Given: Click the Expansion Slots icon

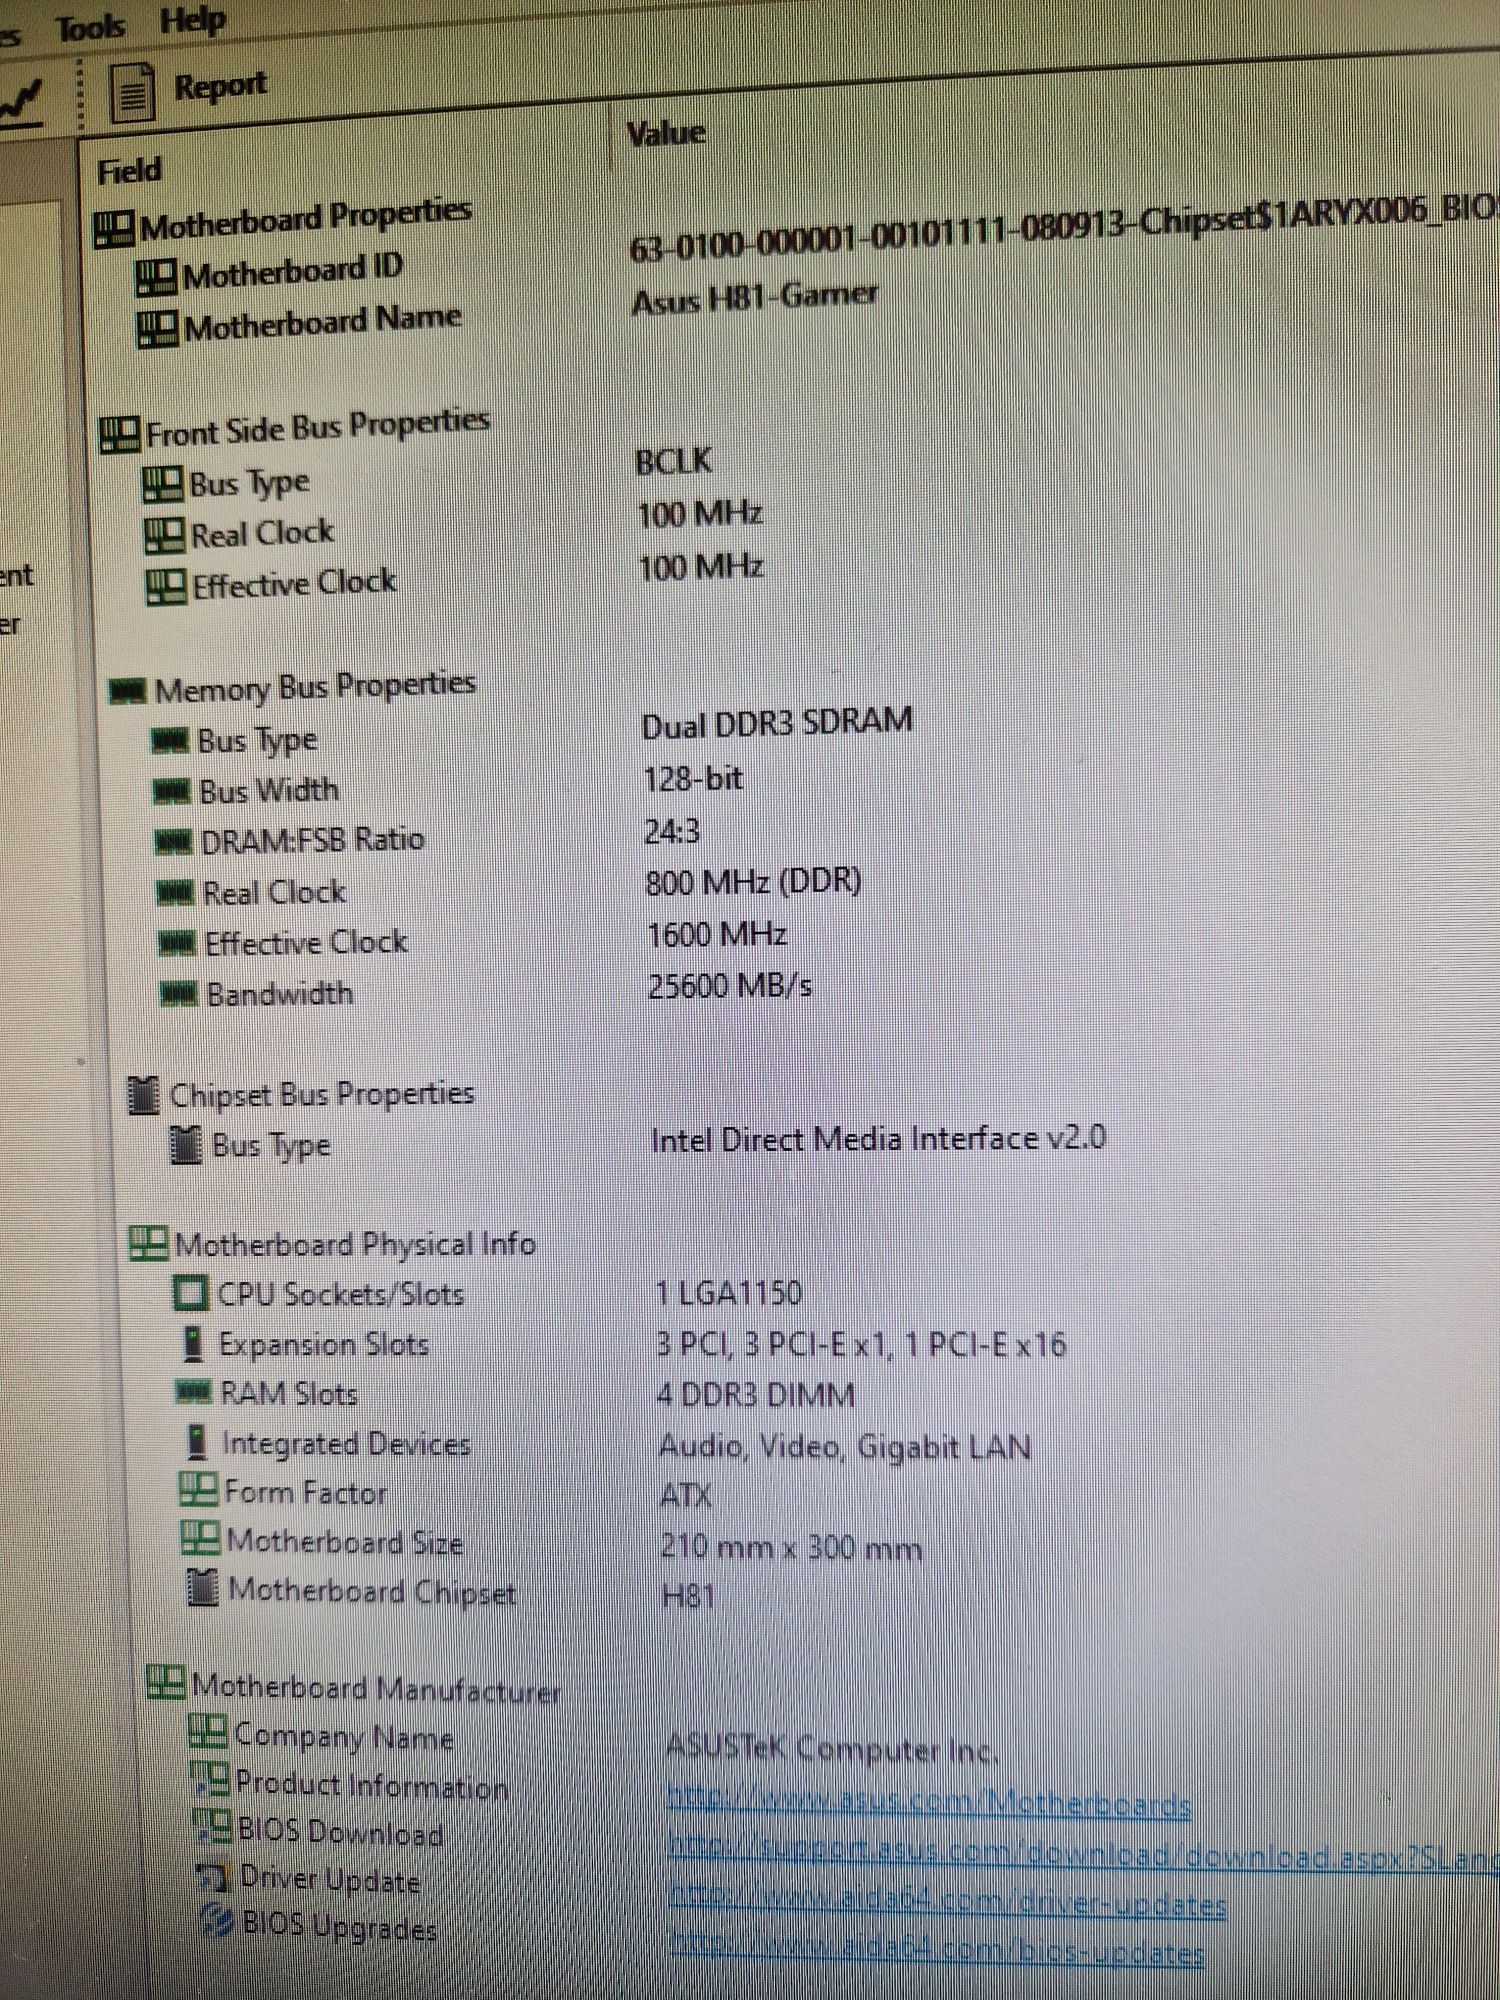Looking at the screenshot, I should pos(194,1344).
